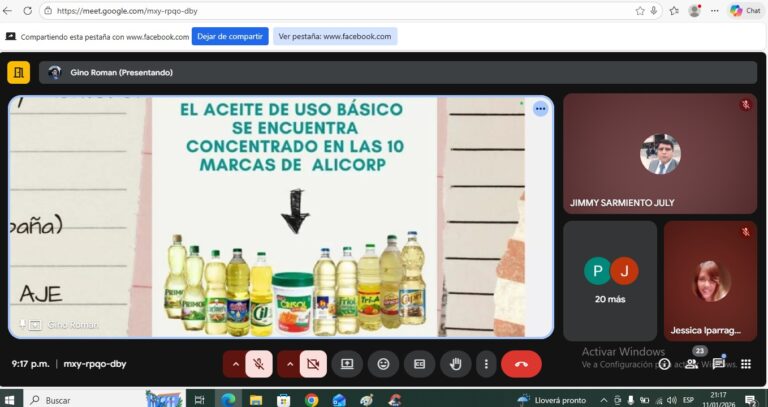Open File Explorer from taskbar
768x407 pixels.
pyautogui.click(x=256, y=400)
